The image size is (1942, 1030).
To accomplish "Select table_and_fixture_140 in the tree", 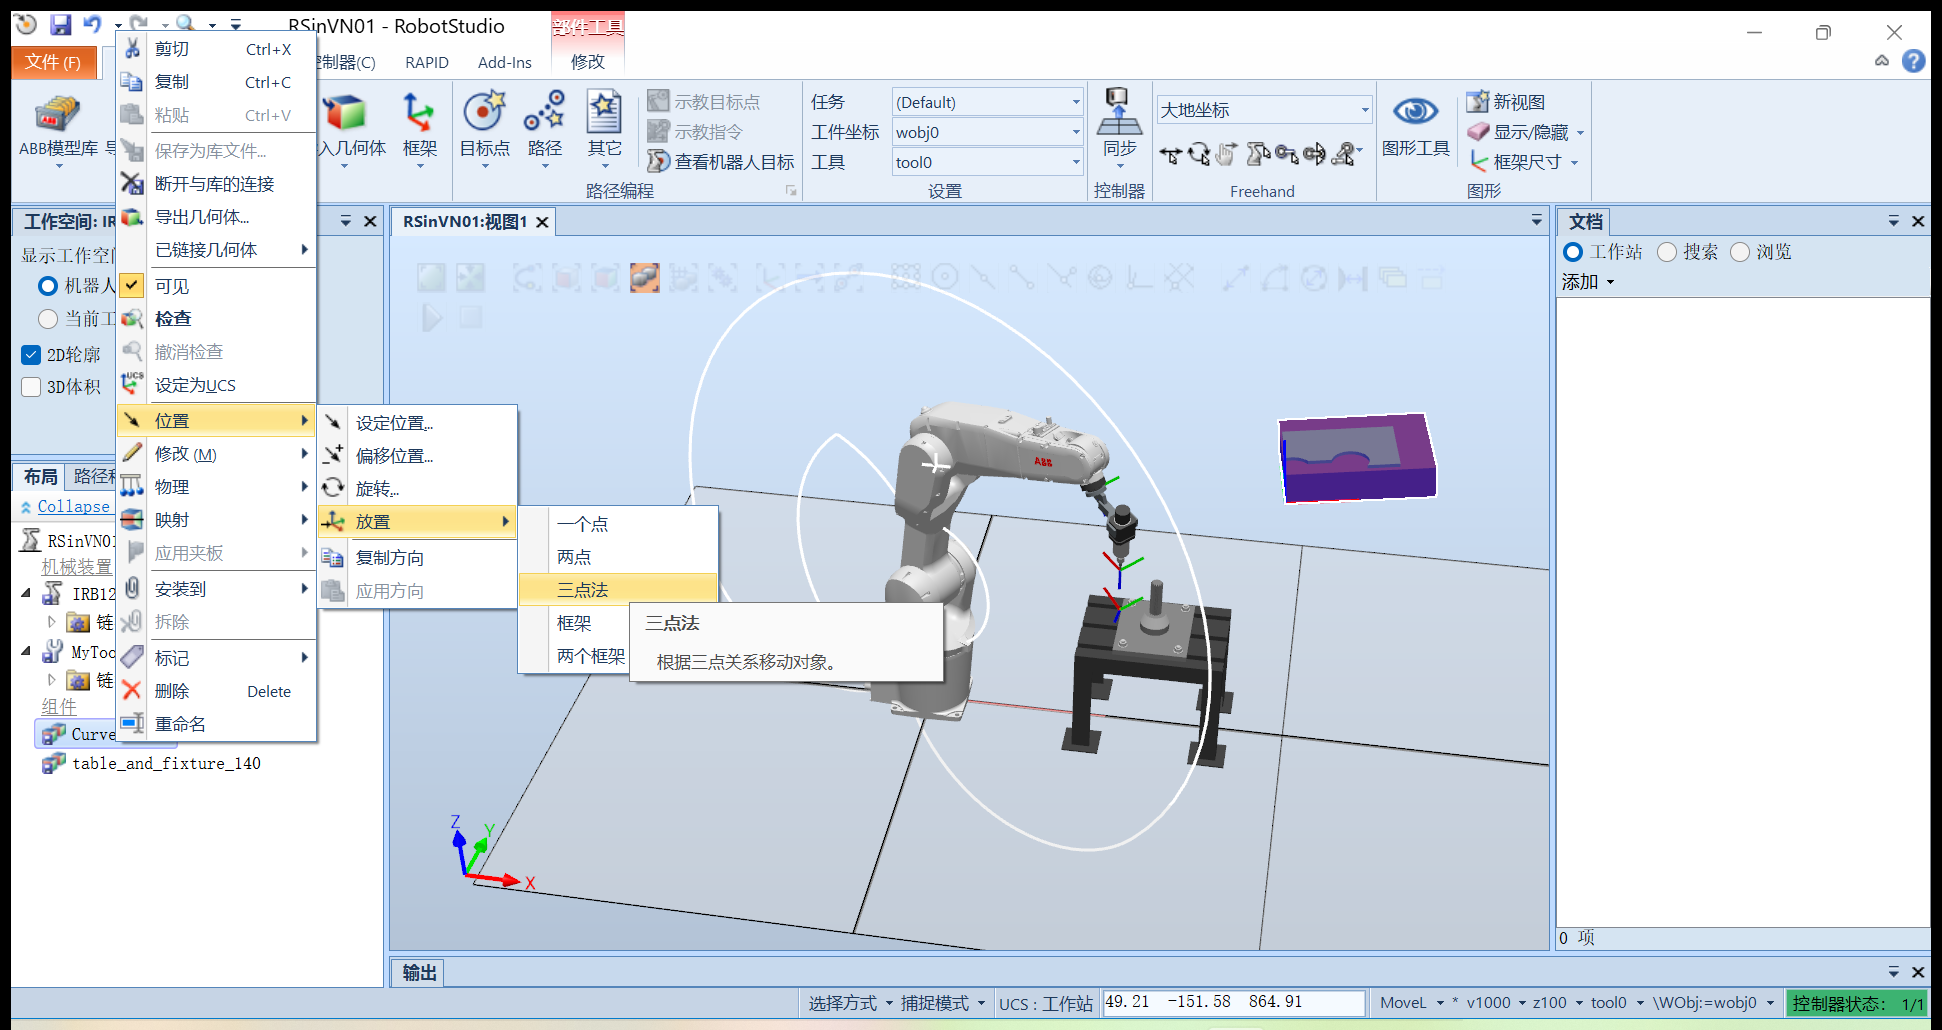I will click(166, 764).
